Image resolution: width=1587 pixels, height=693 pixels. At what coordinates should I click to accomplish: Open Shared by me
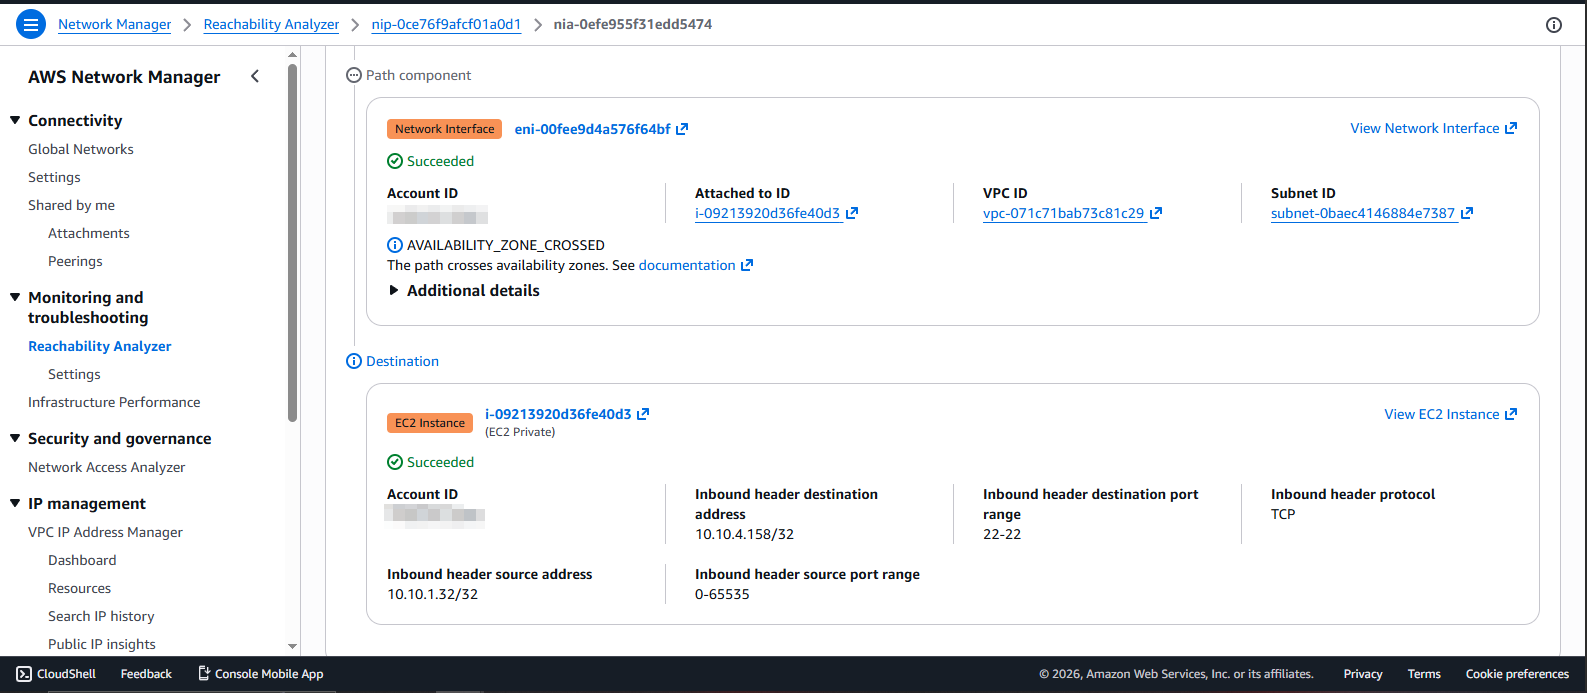click(71, 205)
